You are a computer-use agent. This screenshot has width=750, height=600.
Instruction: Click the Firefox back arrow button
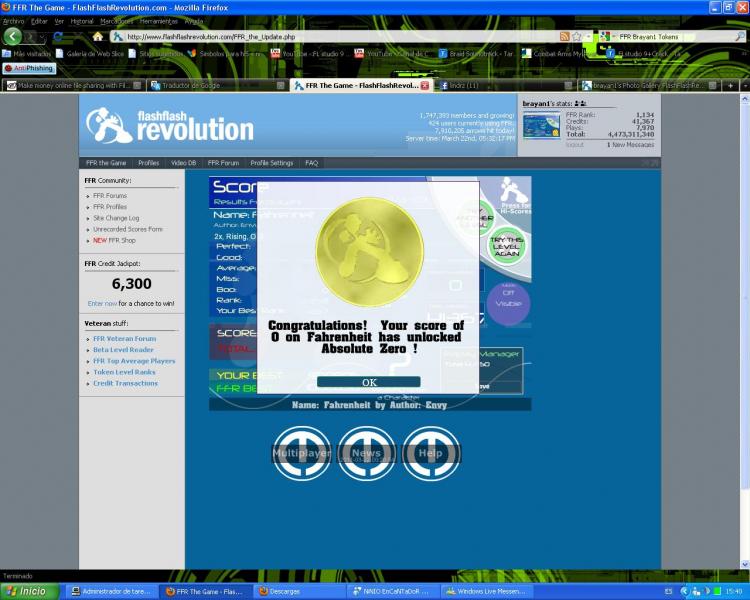13,37
